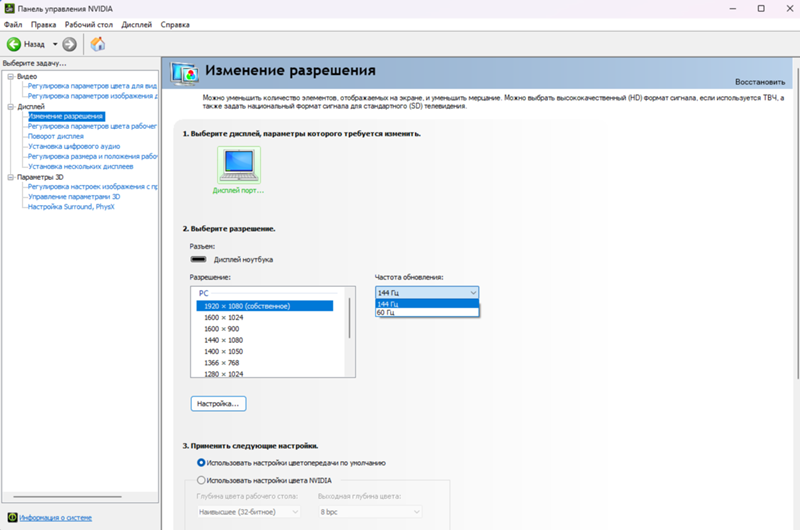Open the Home icon in toolbar
The height and width of the screenshot is (530, 800).
[x=98, y=44]
